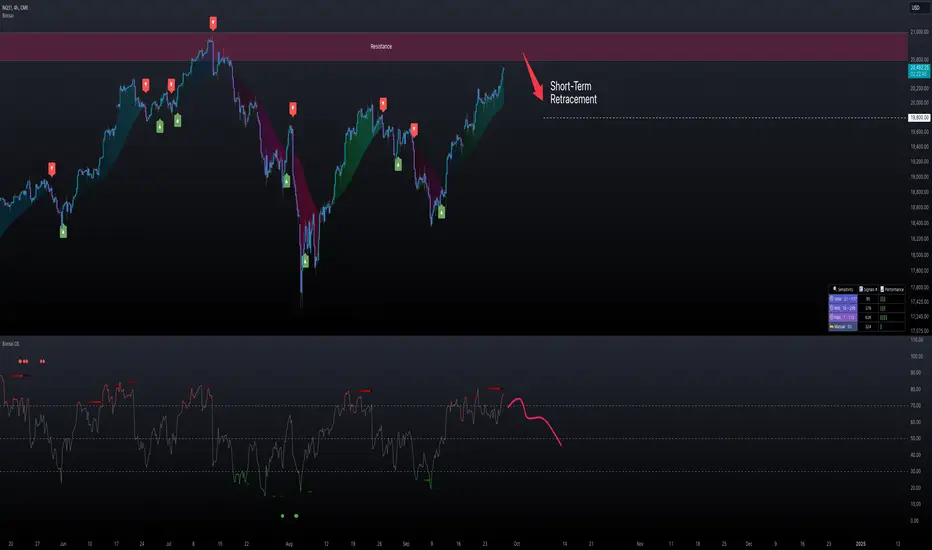Select the Nov label on the time axis
The image size is (932, 550).
coord(640,543)
